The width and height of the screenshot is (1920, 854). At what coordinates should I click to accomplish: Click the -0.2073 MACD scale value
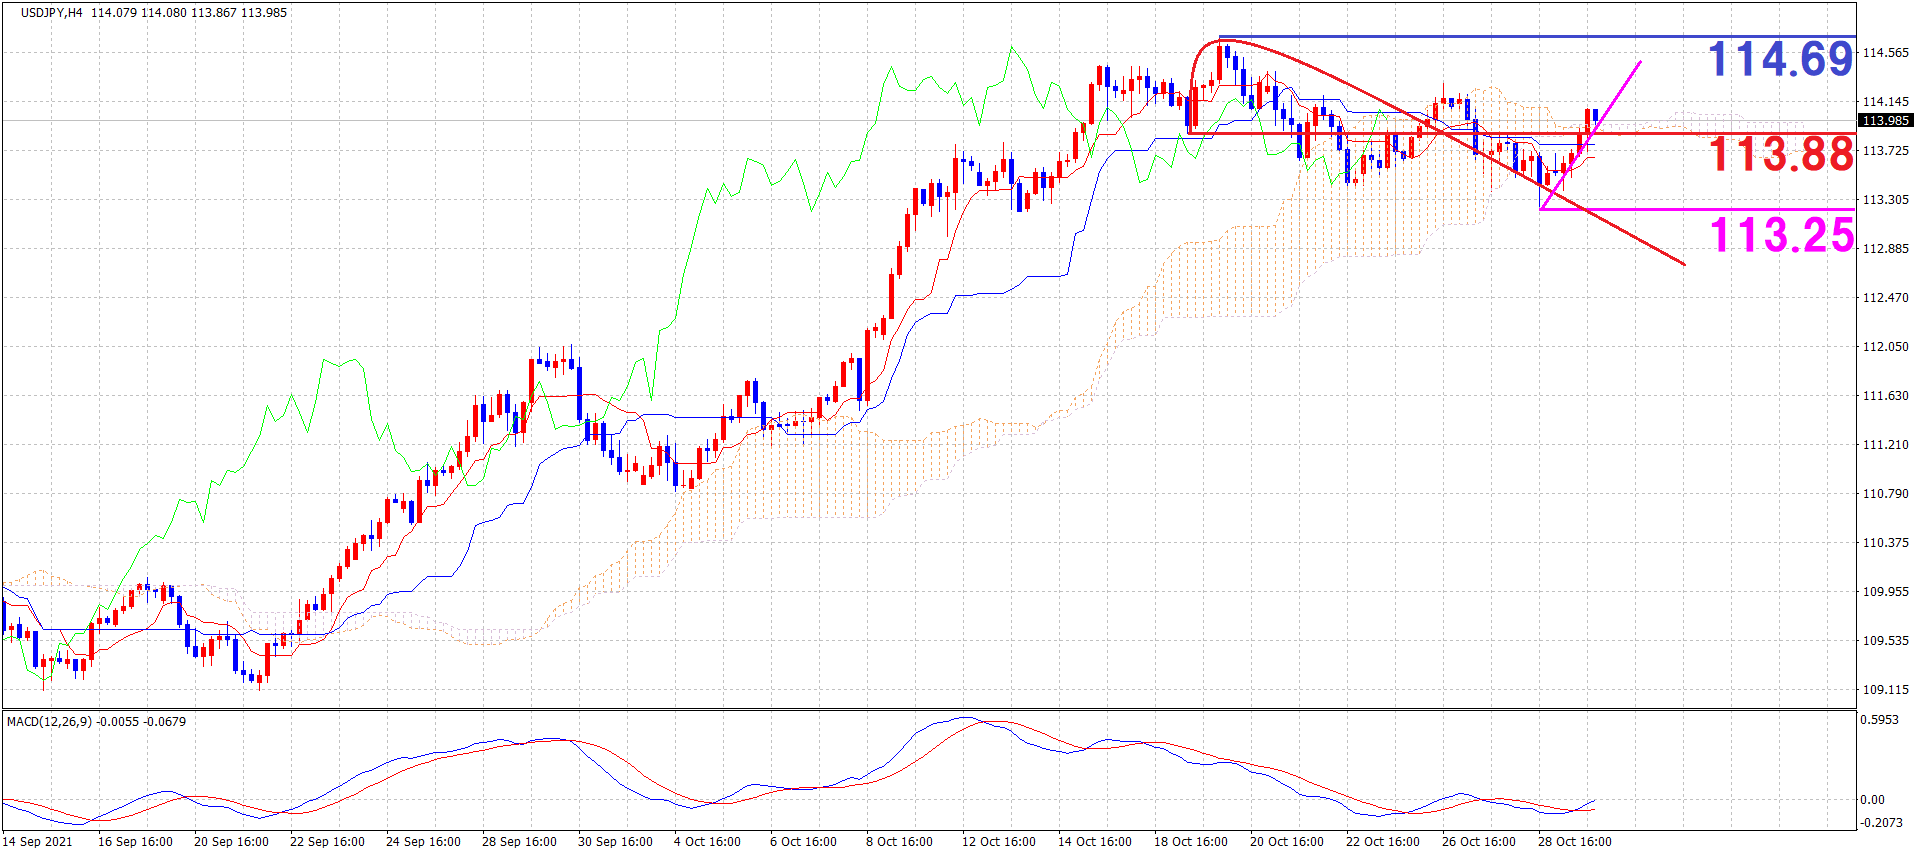pos(1880,822)
